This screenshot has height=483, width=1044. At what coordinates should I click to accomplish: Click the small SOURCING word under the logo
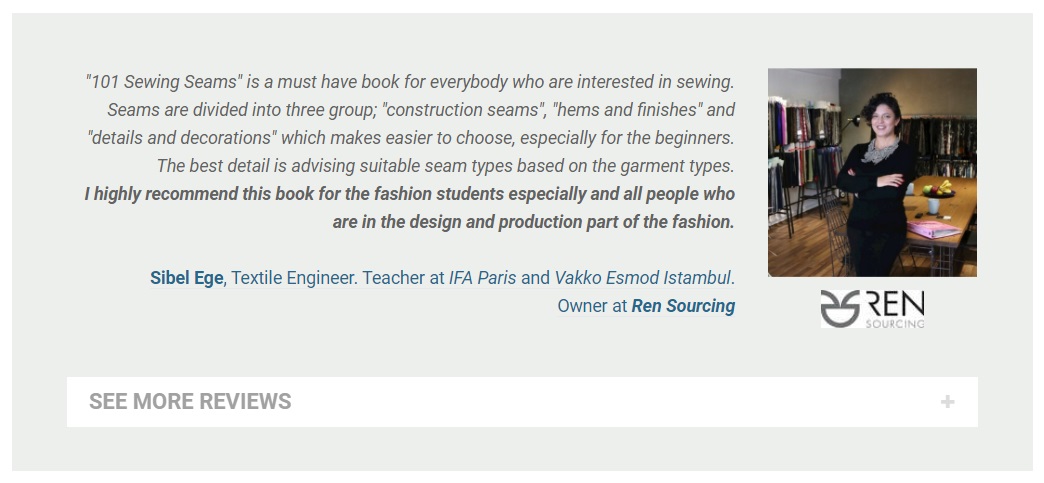(x=895, y=324)
